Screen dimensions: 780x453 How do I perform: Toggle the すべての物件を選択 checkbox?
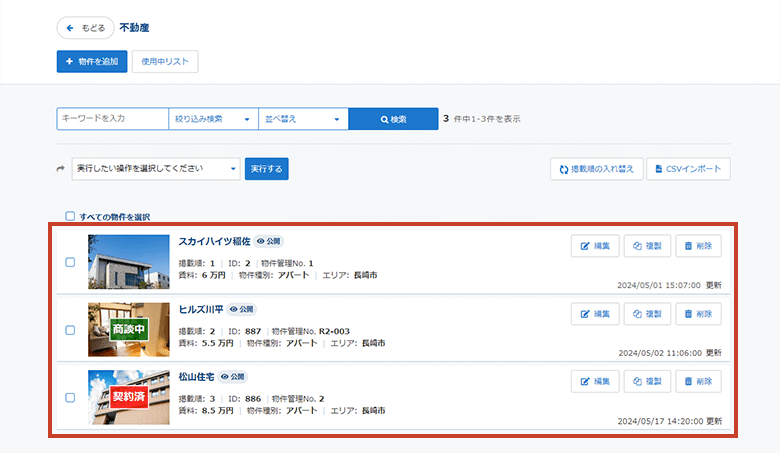(x=70, y=216)
